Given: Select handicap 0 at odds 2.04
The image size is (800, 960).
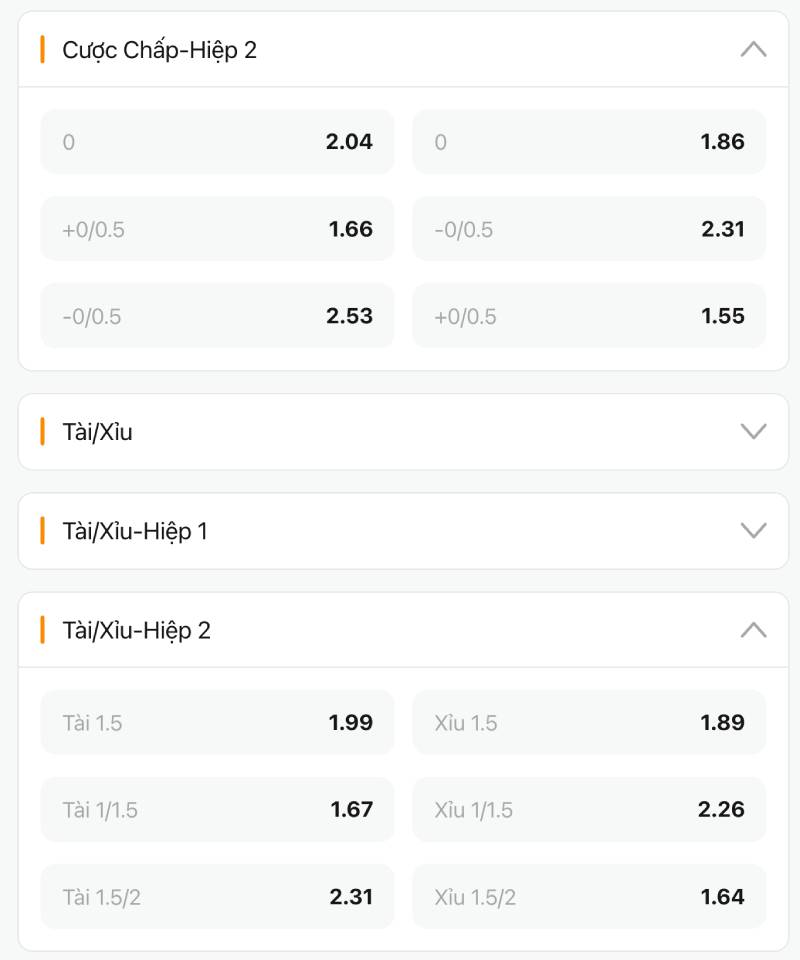Looking at the screenshot, I should tap(217, 142).
